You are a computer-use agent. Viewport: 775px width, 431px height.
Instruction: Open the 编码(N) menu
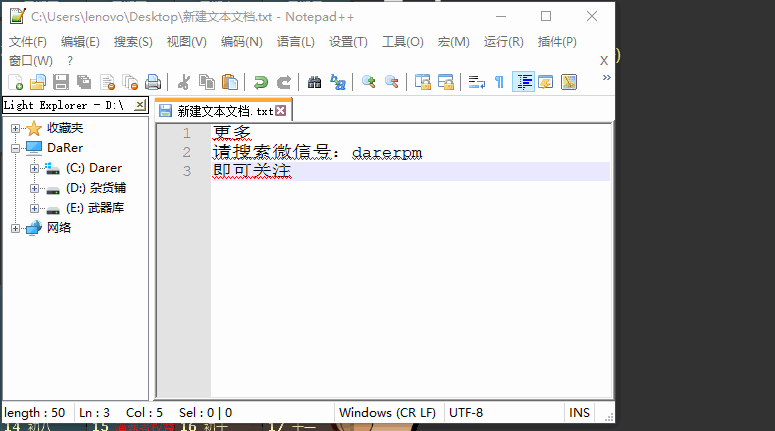pos(241,42)
